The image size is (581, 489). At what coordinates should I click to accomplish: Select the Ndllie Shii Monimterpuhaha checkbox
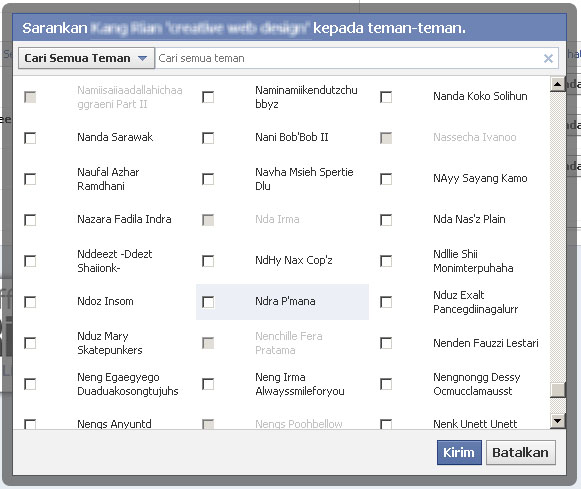(386, 261)
